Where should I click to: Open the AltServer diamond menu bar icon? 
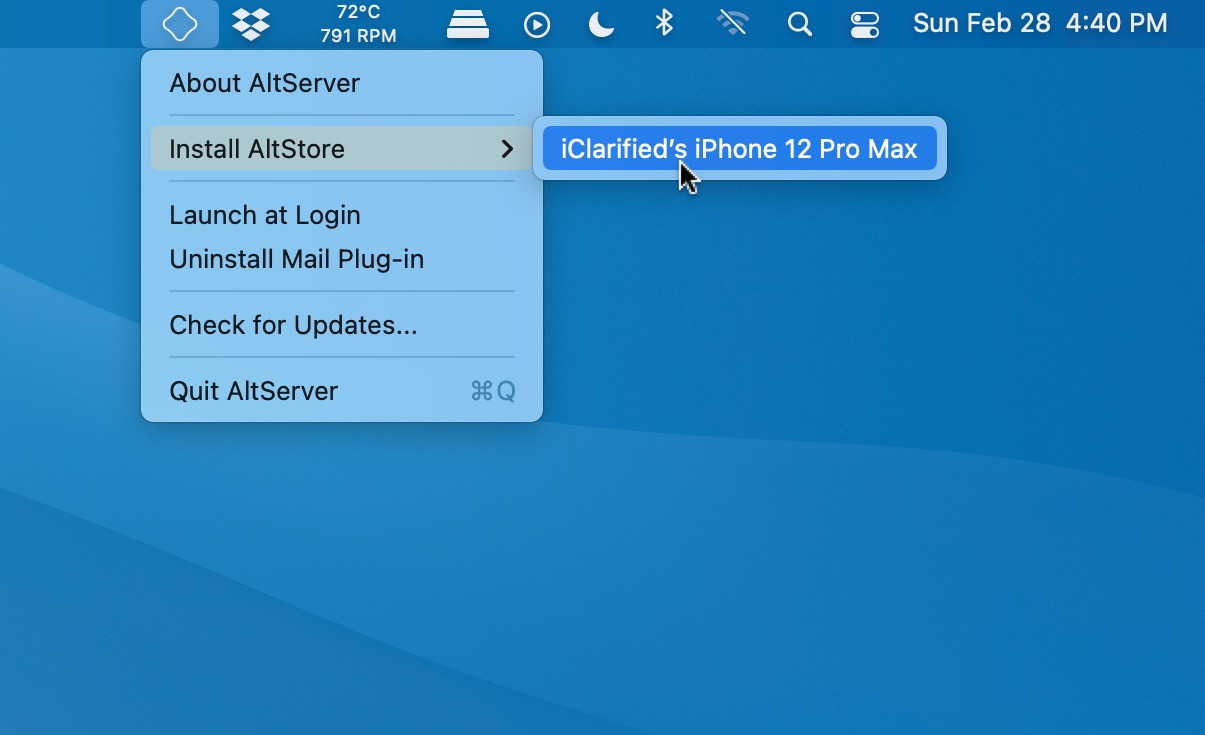tap(180, 24)
